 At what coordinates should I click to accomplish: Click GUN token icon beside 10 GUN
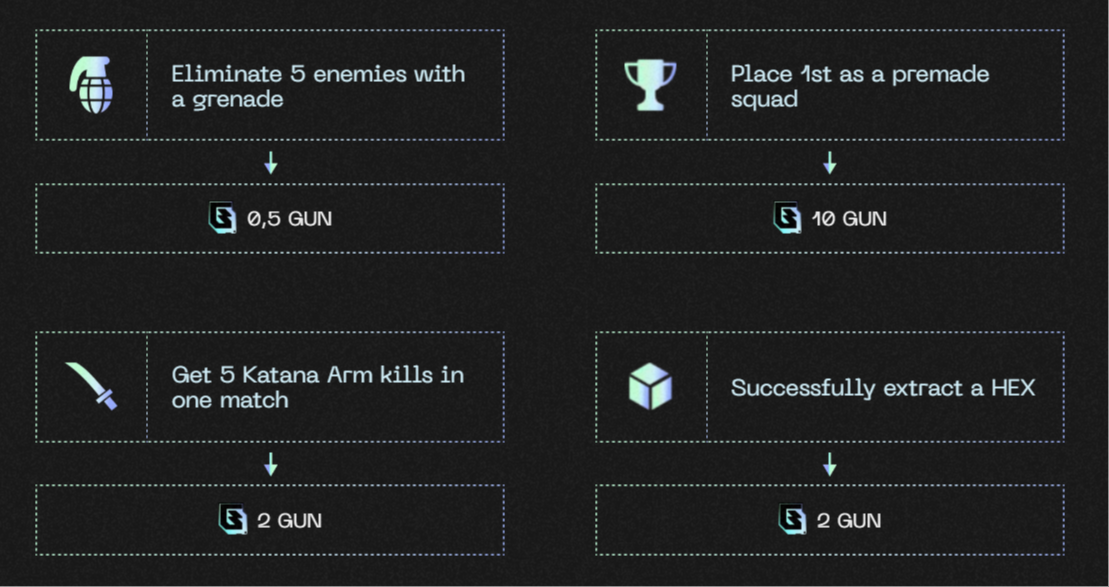point(786,218)
